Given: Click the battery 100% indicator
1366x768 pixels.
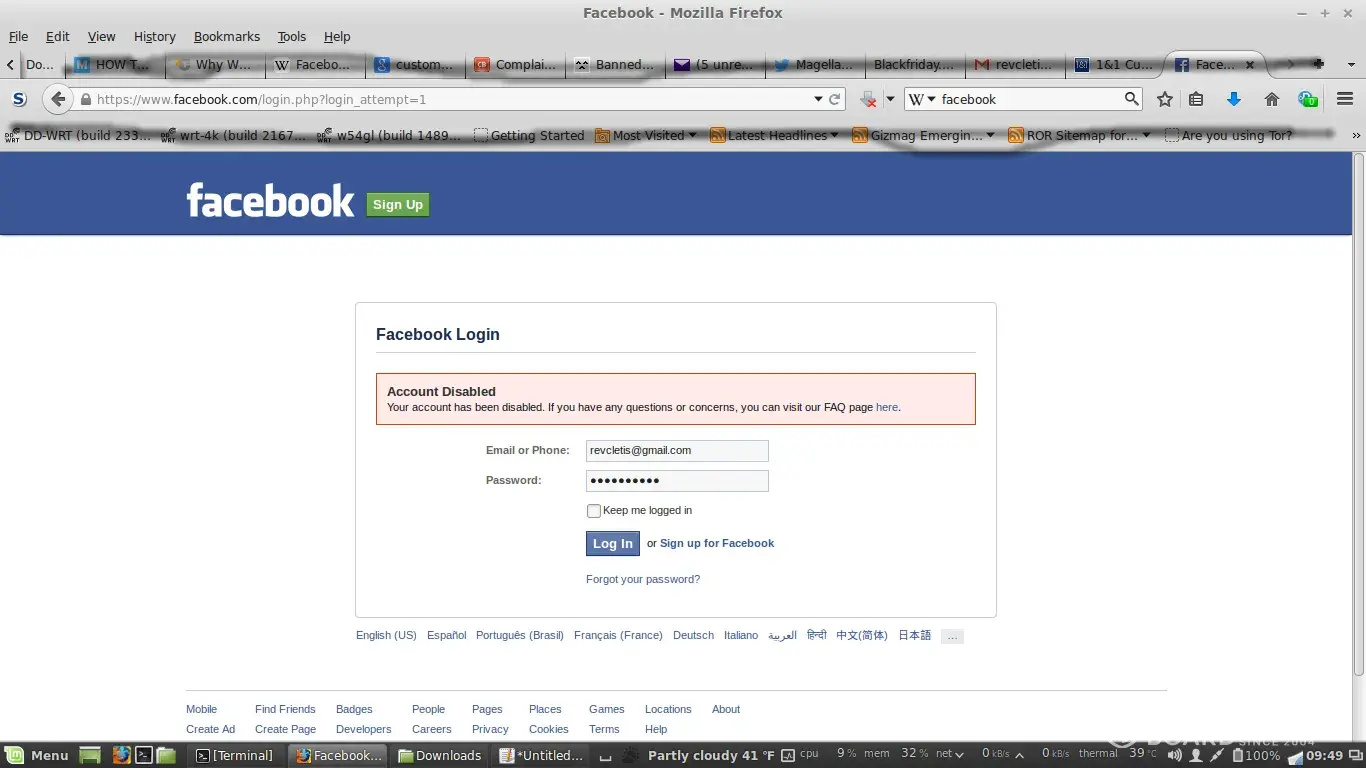Looking at the screenshot, I should tap(1257, 755).
